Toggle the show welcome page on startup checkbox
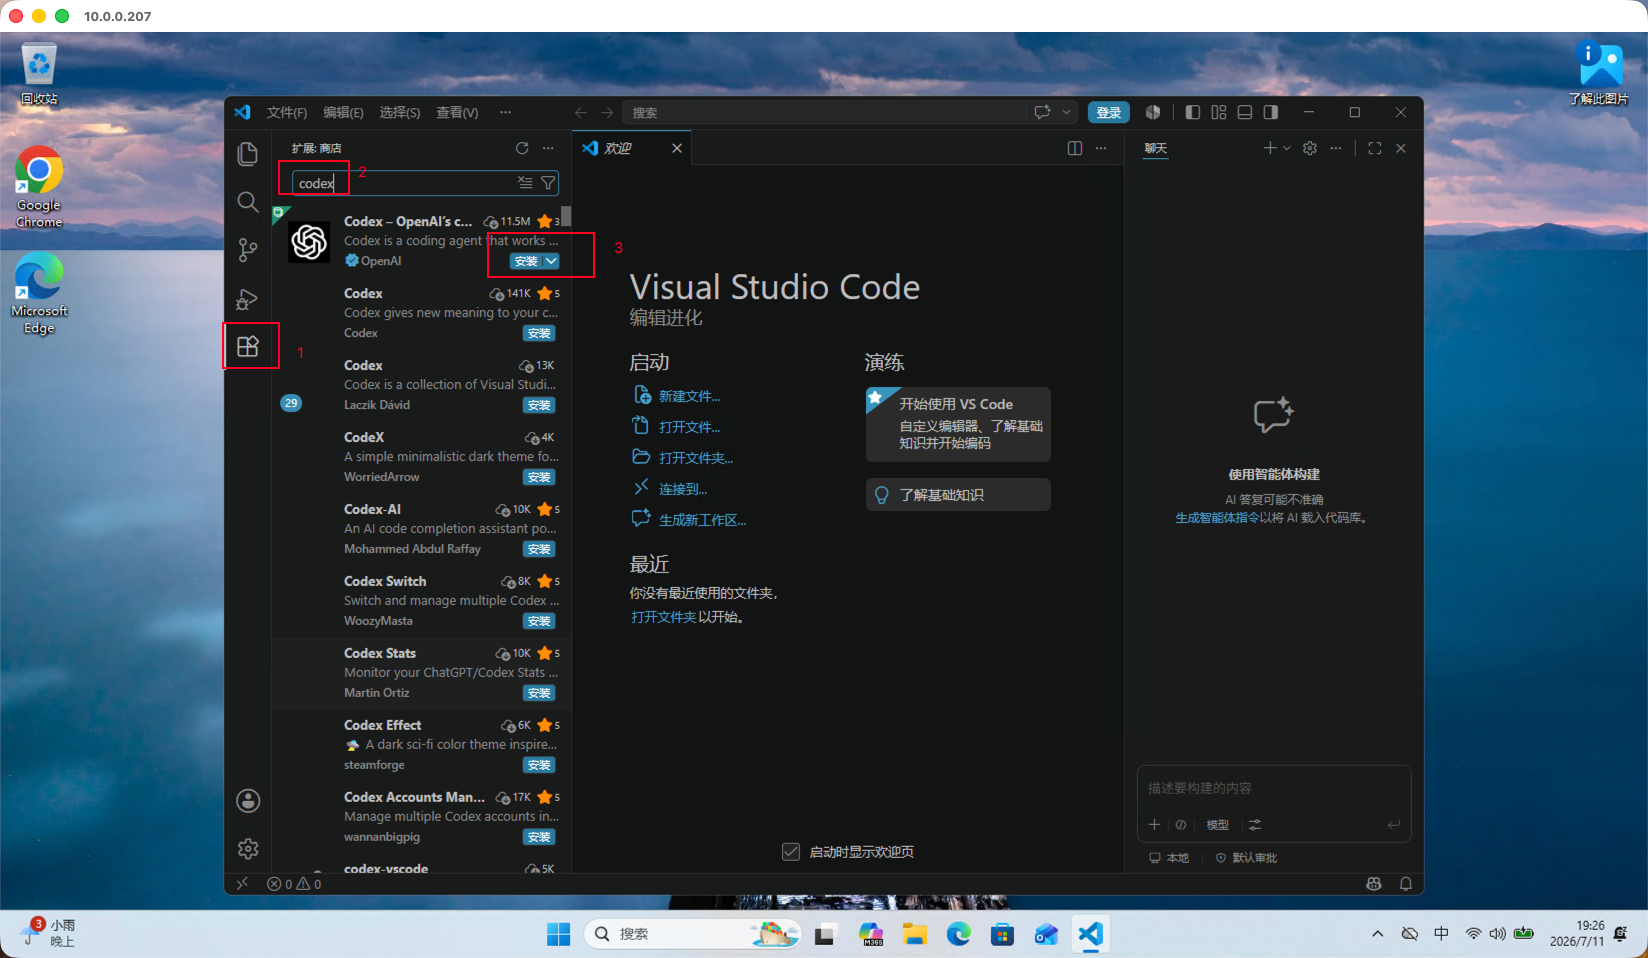1648x958 pixels. pos(791,852)
